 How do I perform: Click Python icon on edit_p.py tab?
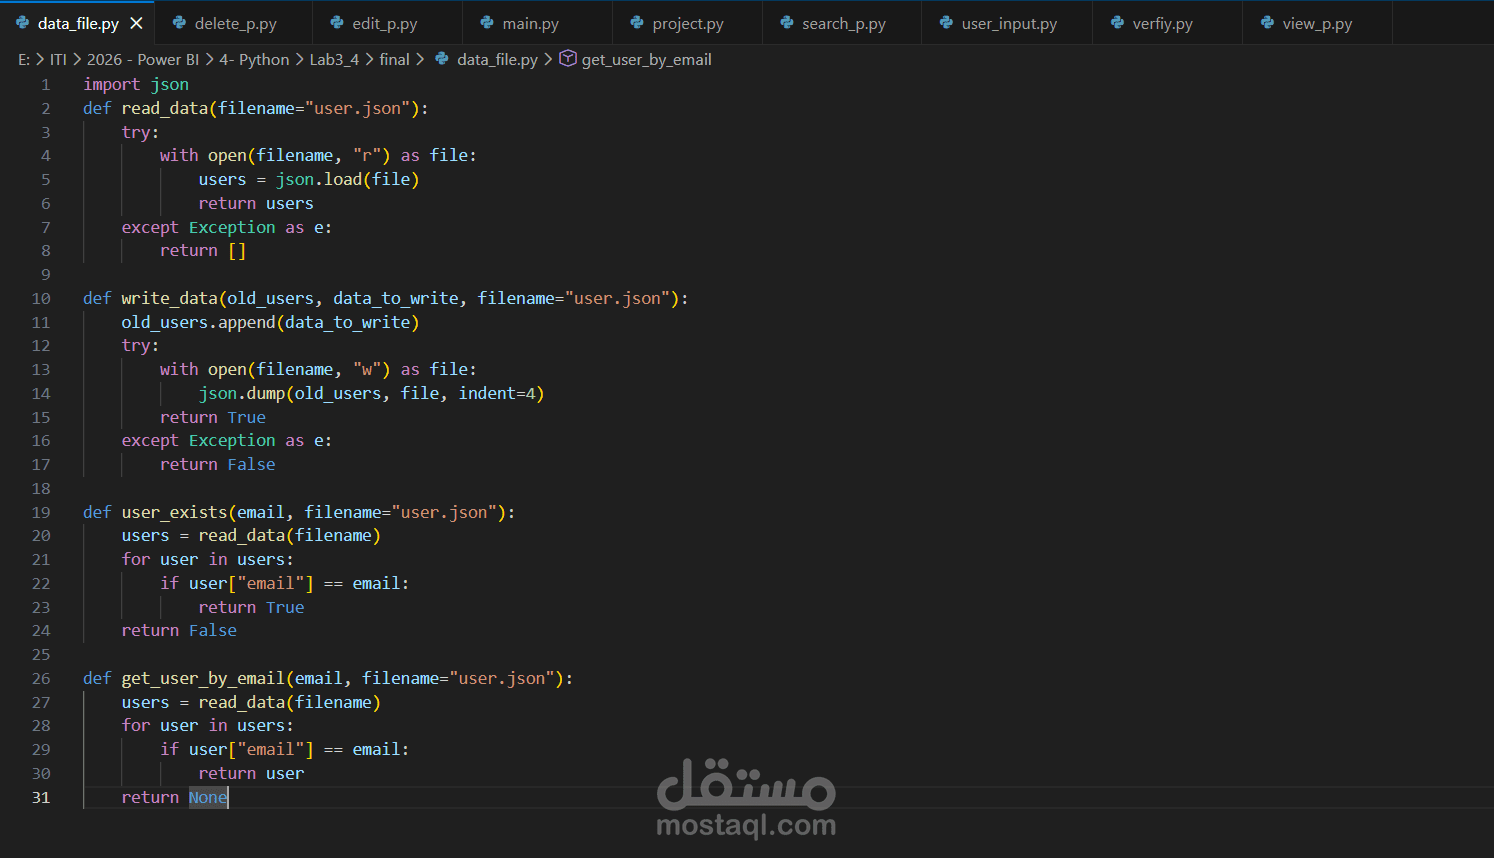337,22
